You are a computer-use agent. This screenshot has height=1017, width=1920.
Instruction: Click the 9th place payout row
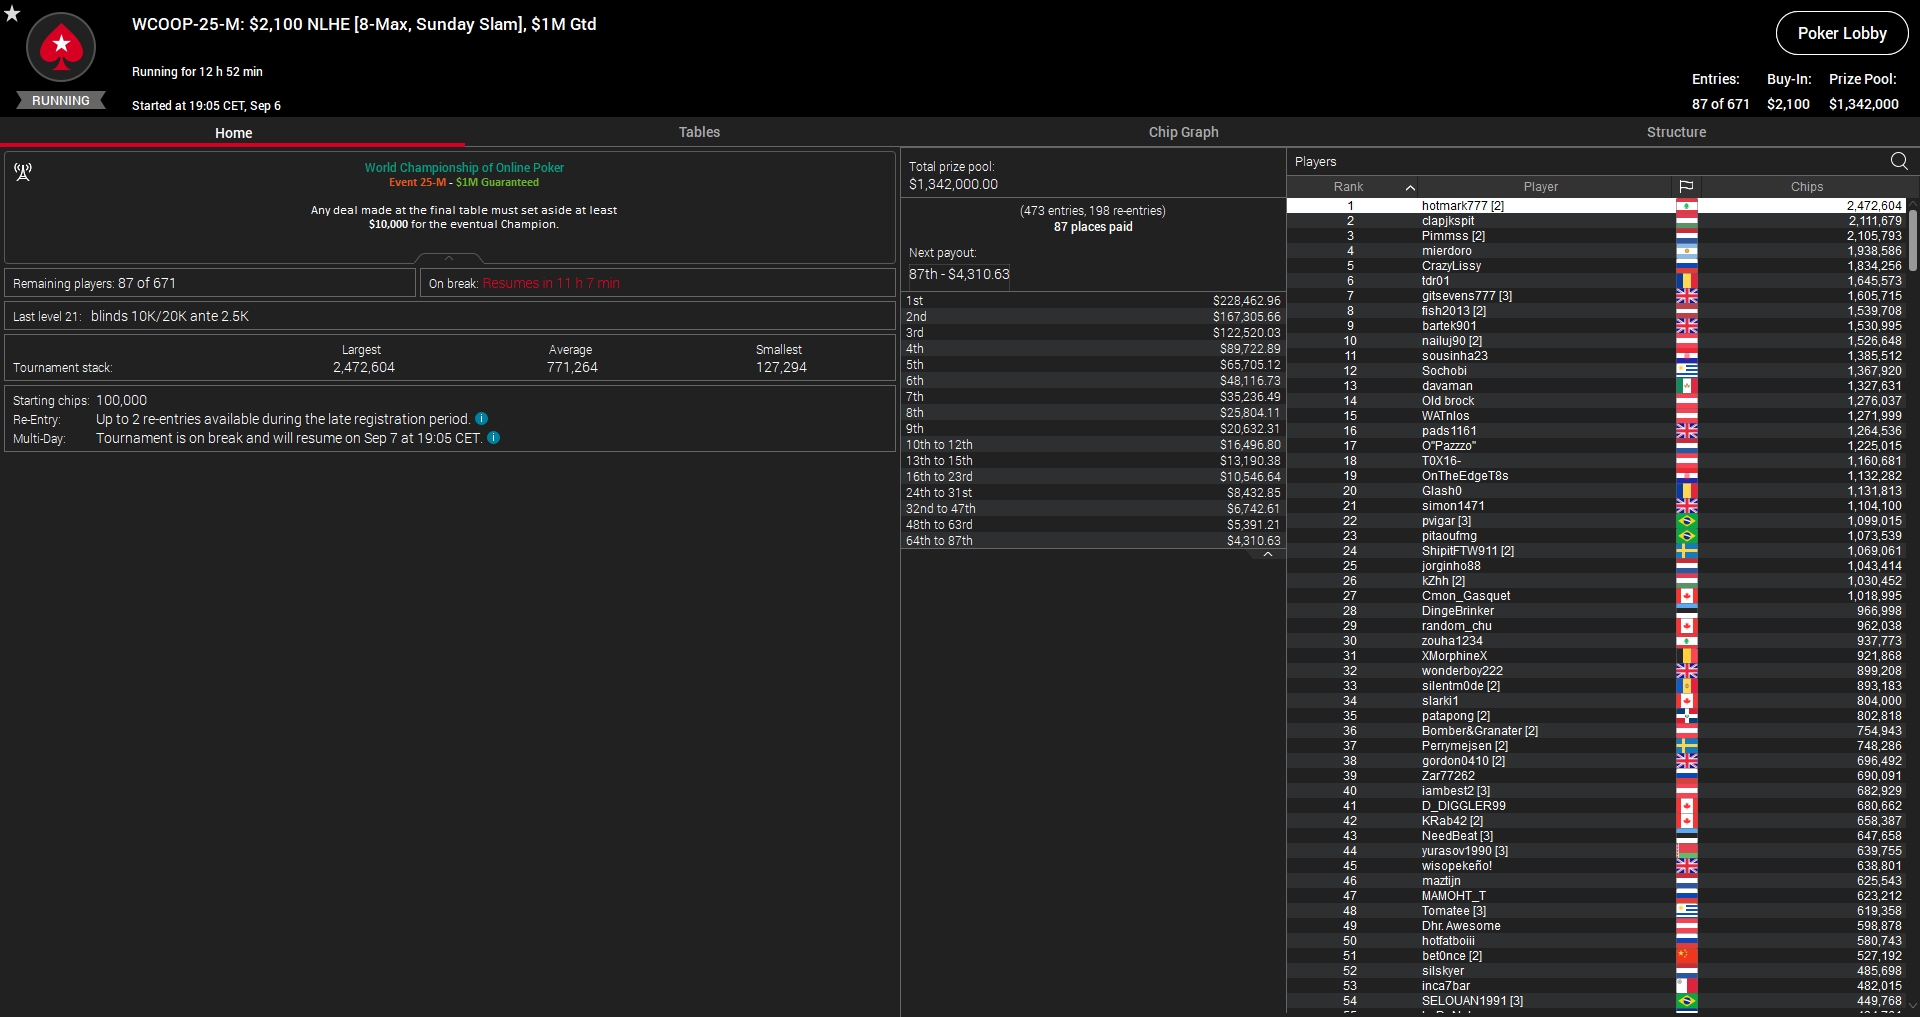[x=1093, y=429]
